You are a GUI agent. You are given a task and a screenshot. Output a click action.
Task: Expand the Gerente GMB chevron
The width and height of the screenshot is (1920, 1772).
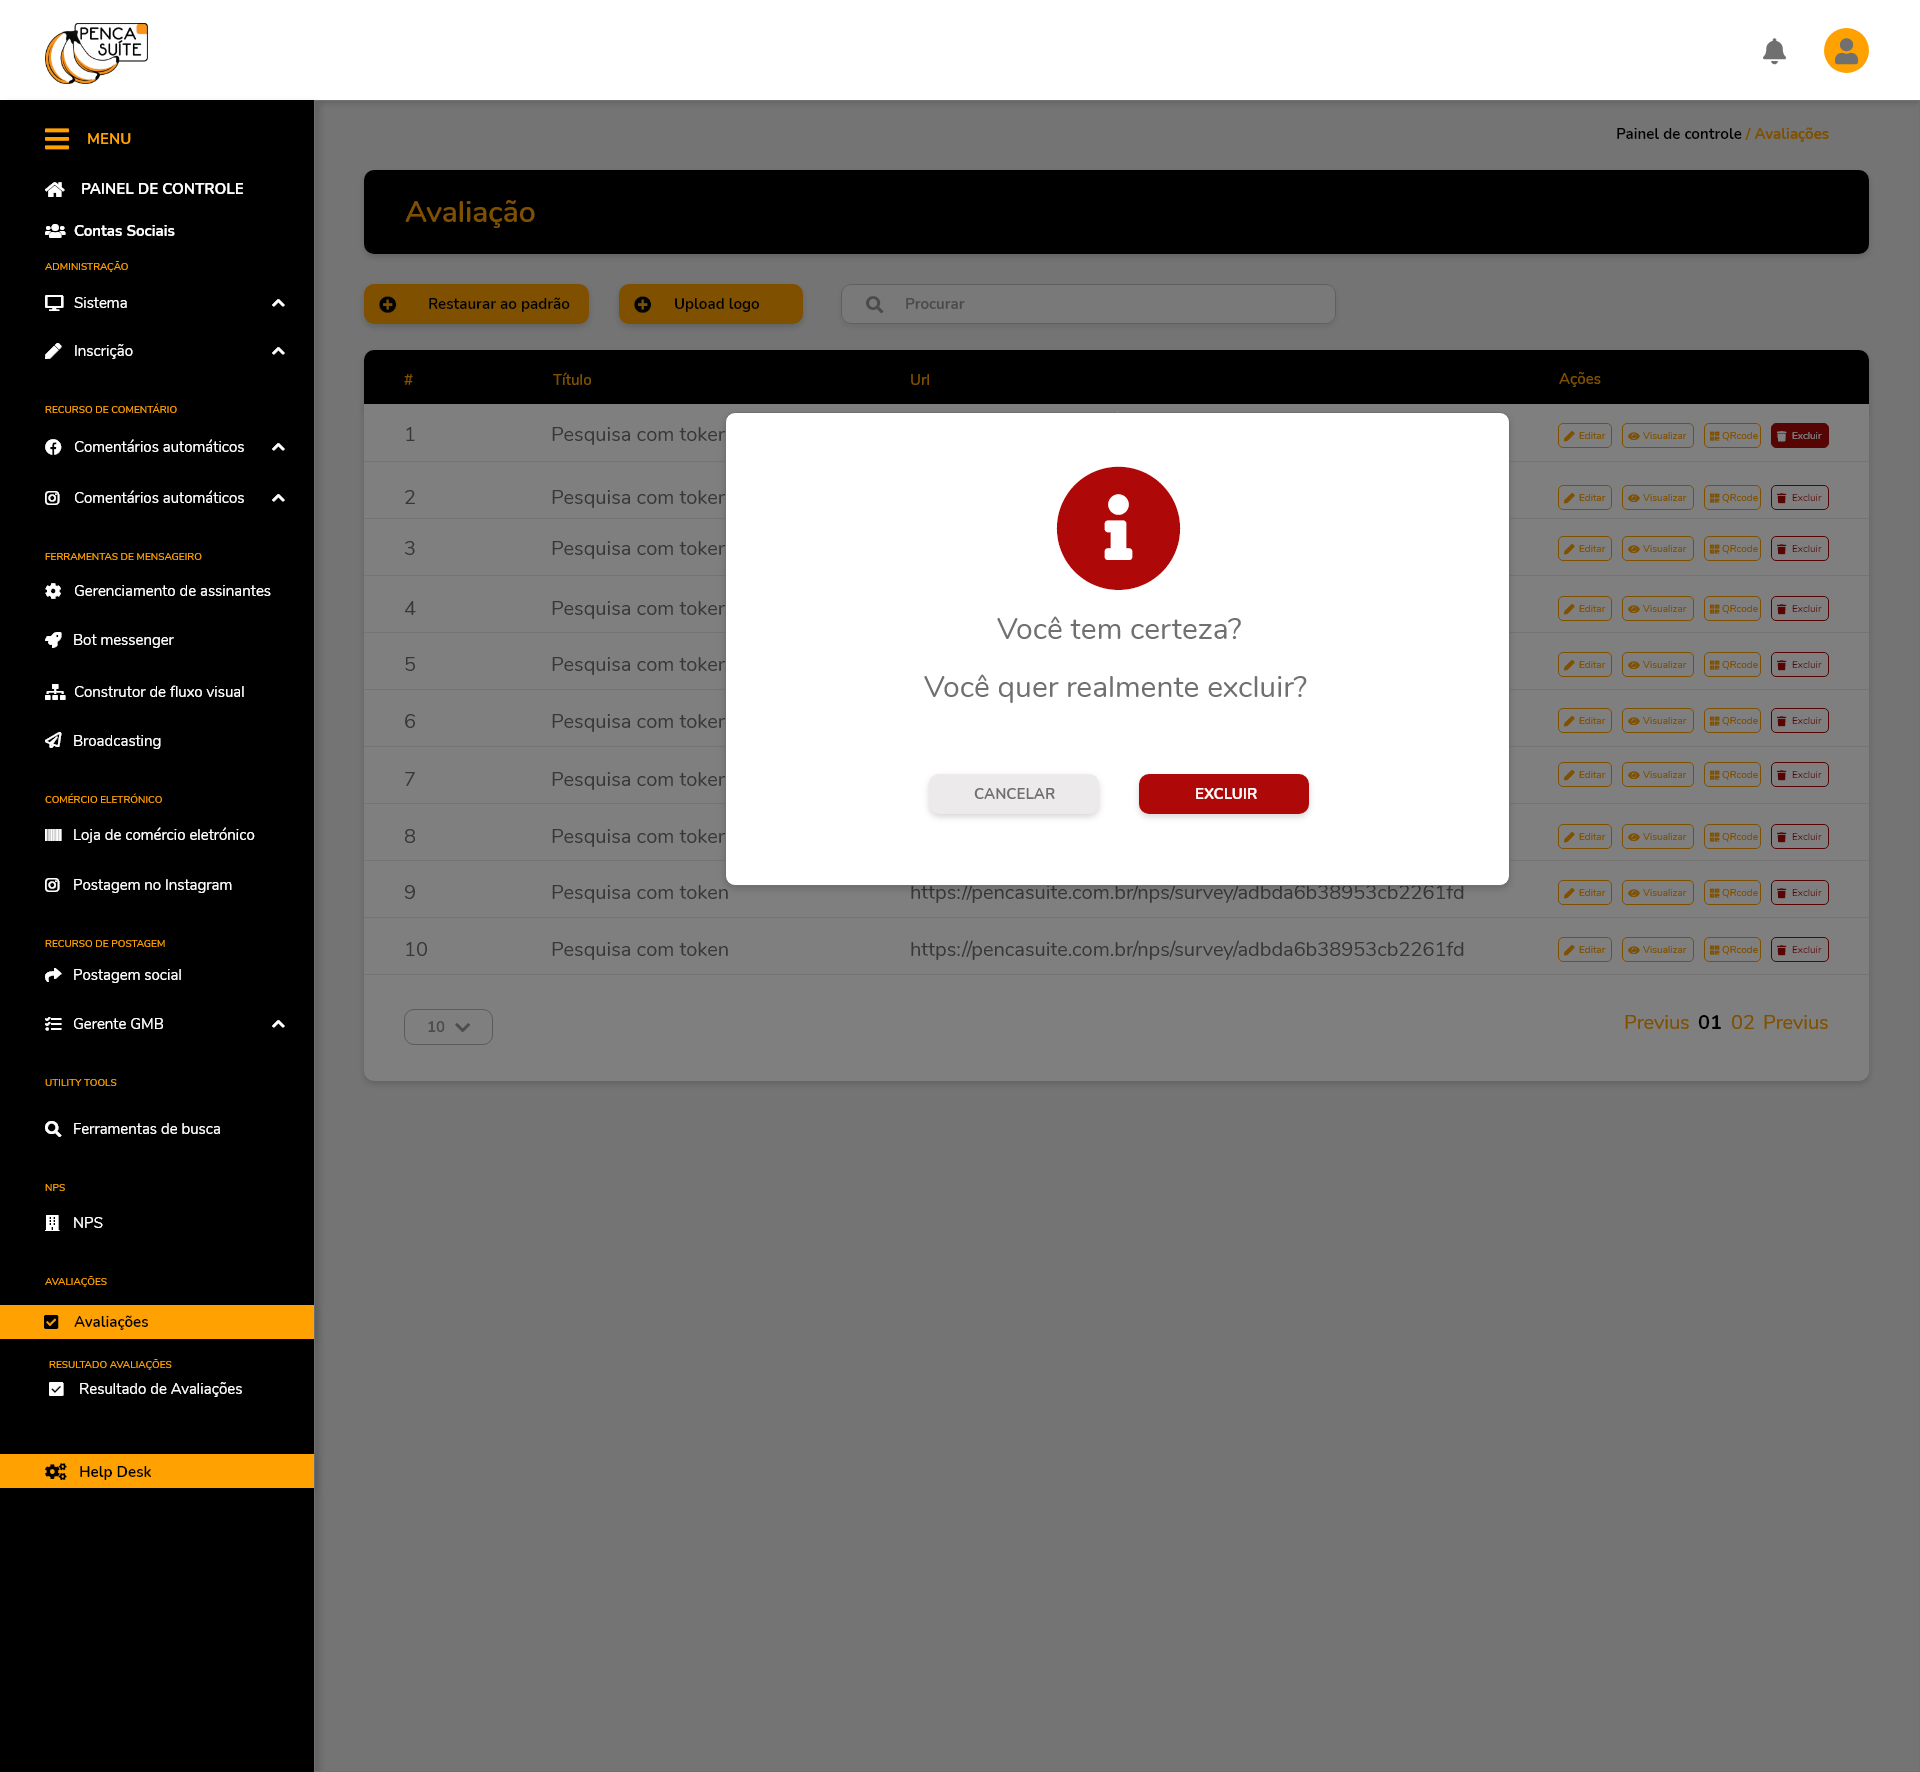(278, 1024)
